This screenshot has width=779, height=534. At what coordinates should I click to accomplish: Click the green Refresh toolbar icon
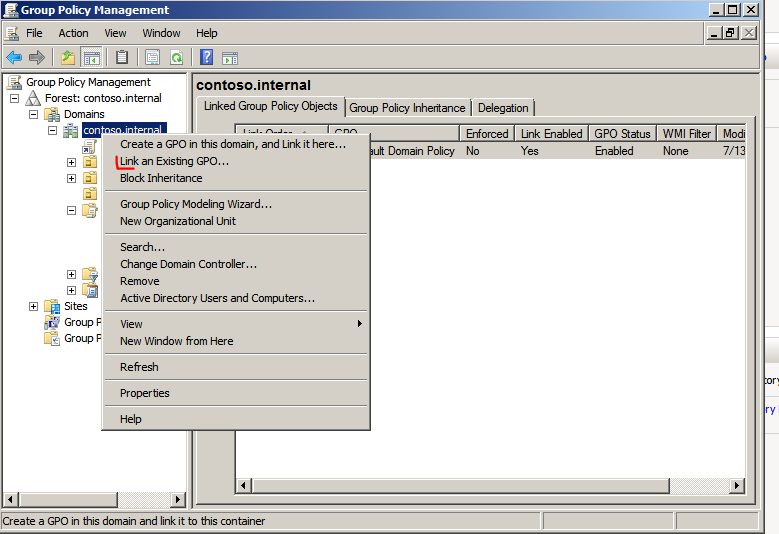(x=176, y=58)
